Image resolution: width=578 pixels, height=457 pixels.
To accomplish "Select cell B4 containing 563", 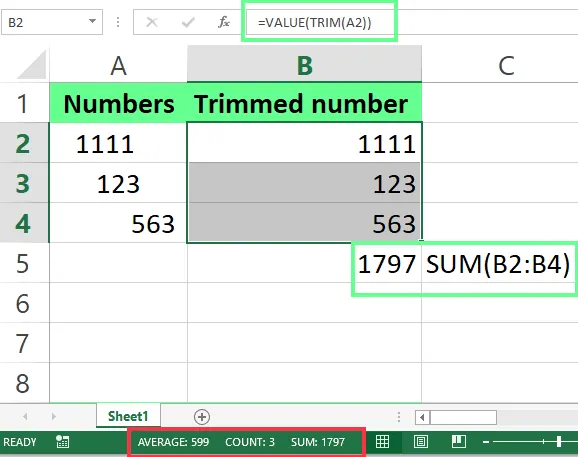I will (304, 223).
